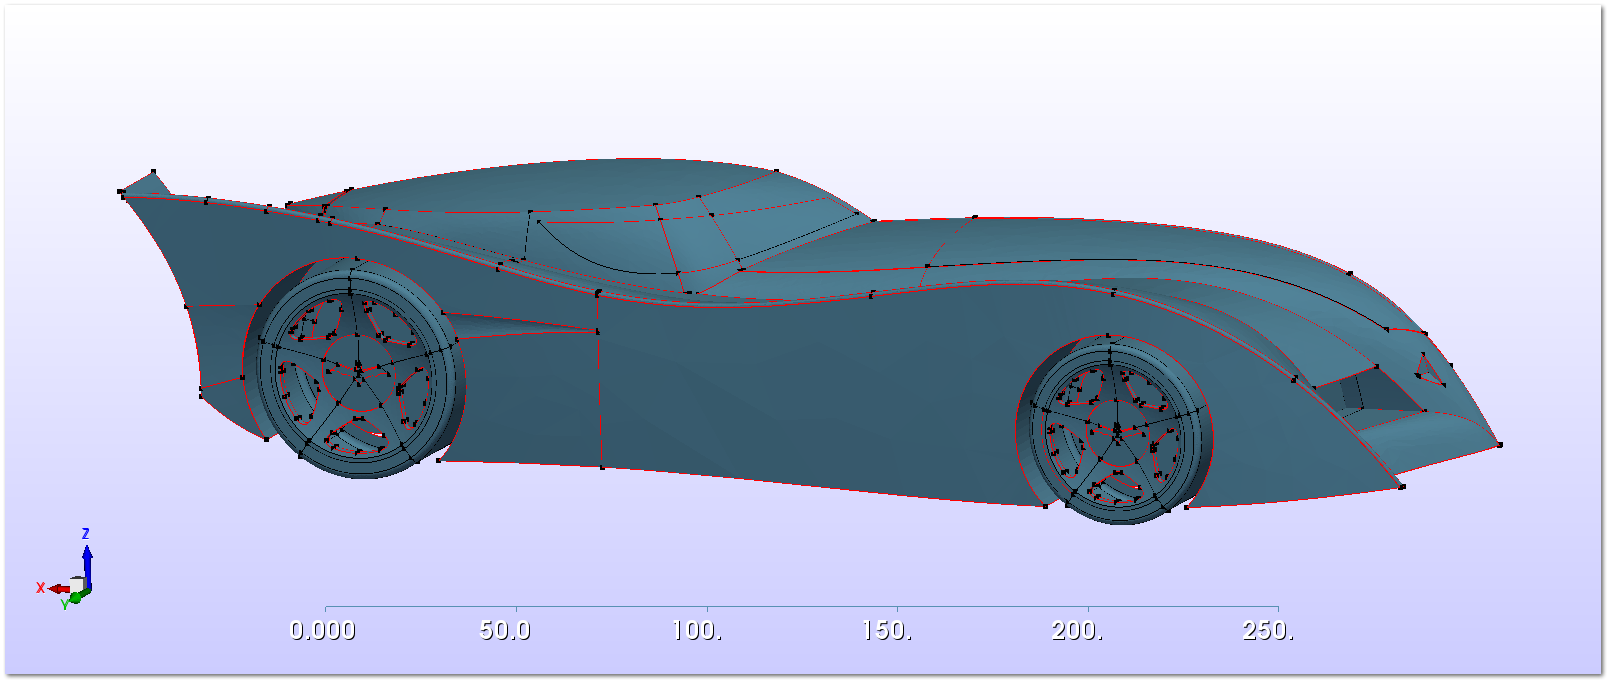Click the 200. scale bar label

[x=1077, y=631]
